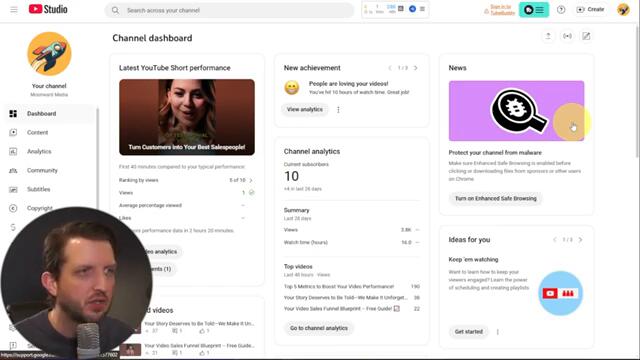This screenshot has width=640, height=360.
Task: Click the TubeBuddy teal menu button
Action: click(x=534, y=10)
